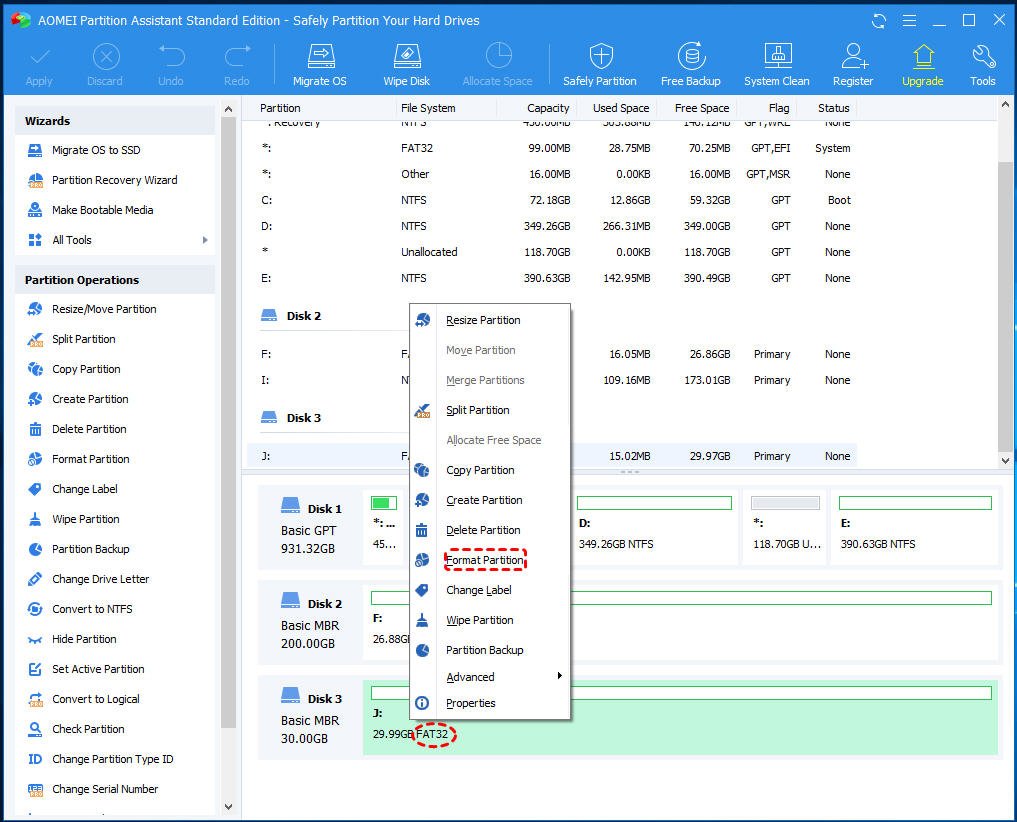
Task: Select the C: NTFS partition row
Action: click(x=552, y=200)
